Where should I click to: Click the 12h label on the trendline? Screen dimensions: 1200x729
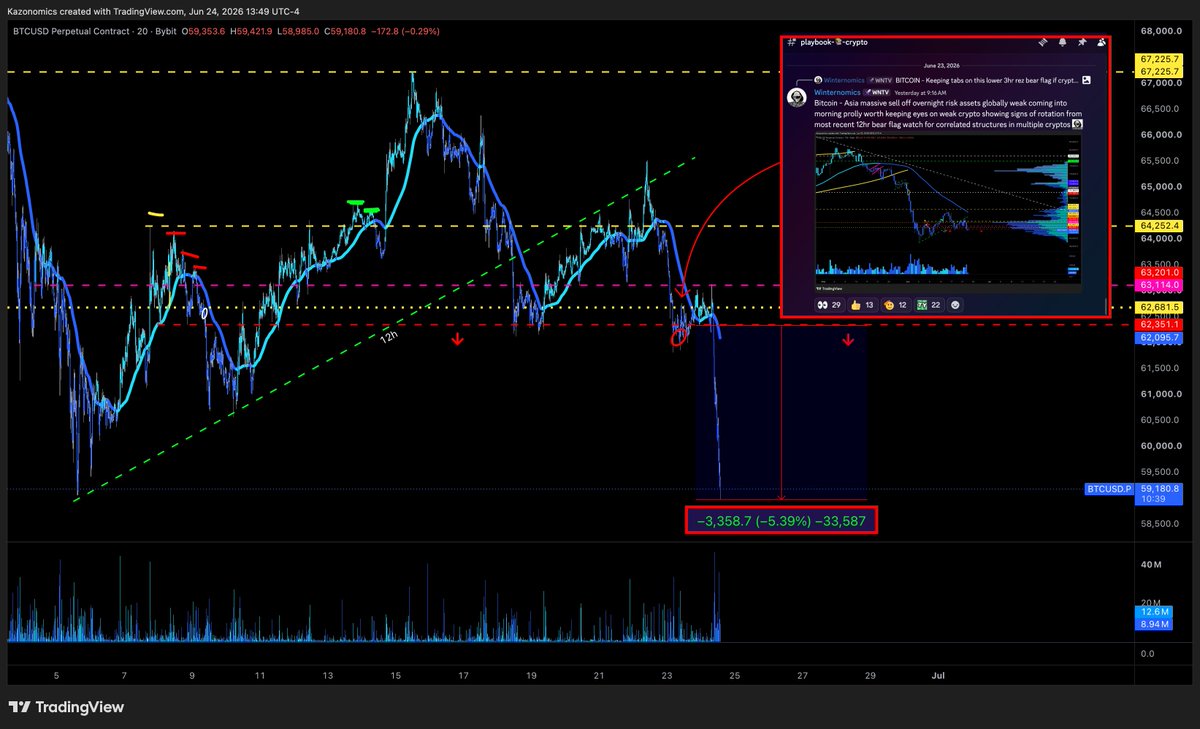coord(389,338)
